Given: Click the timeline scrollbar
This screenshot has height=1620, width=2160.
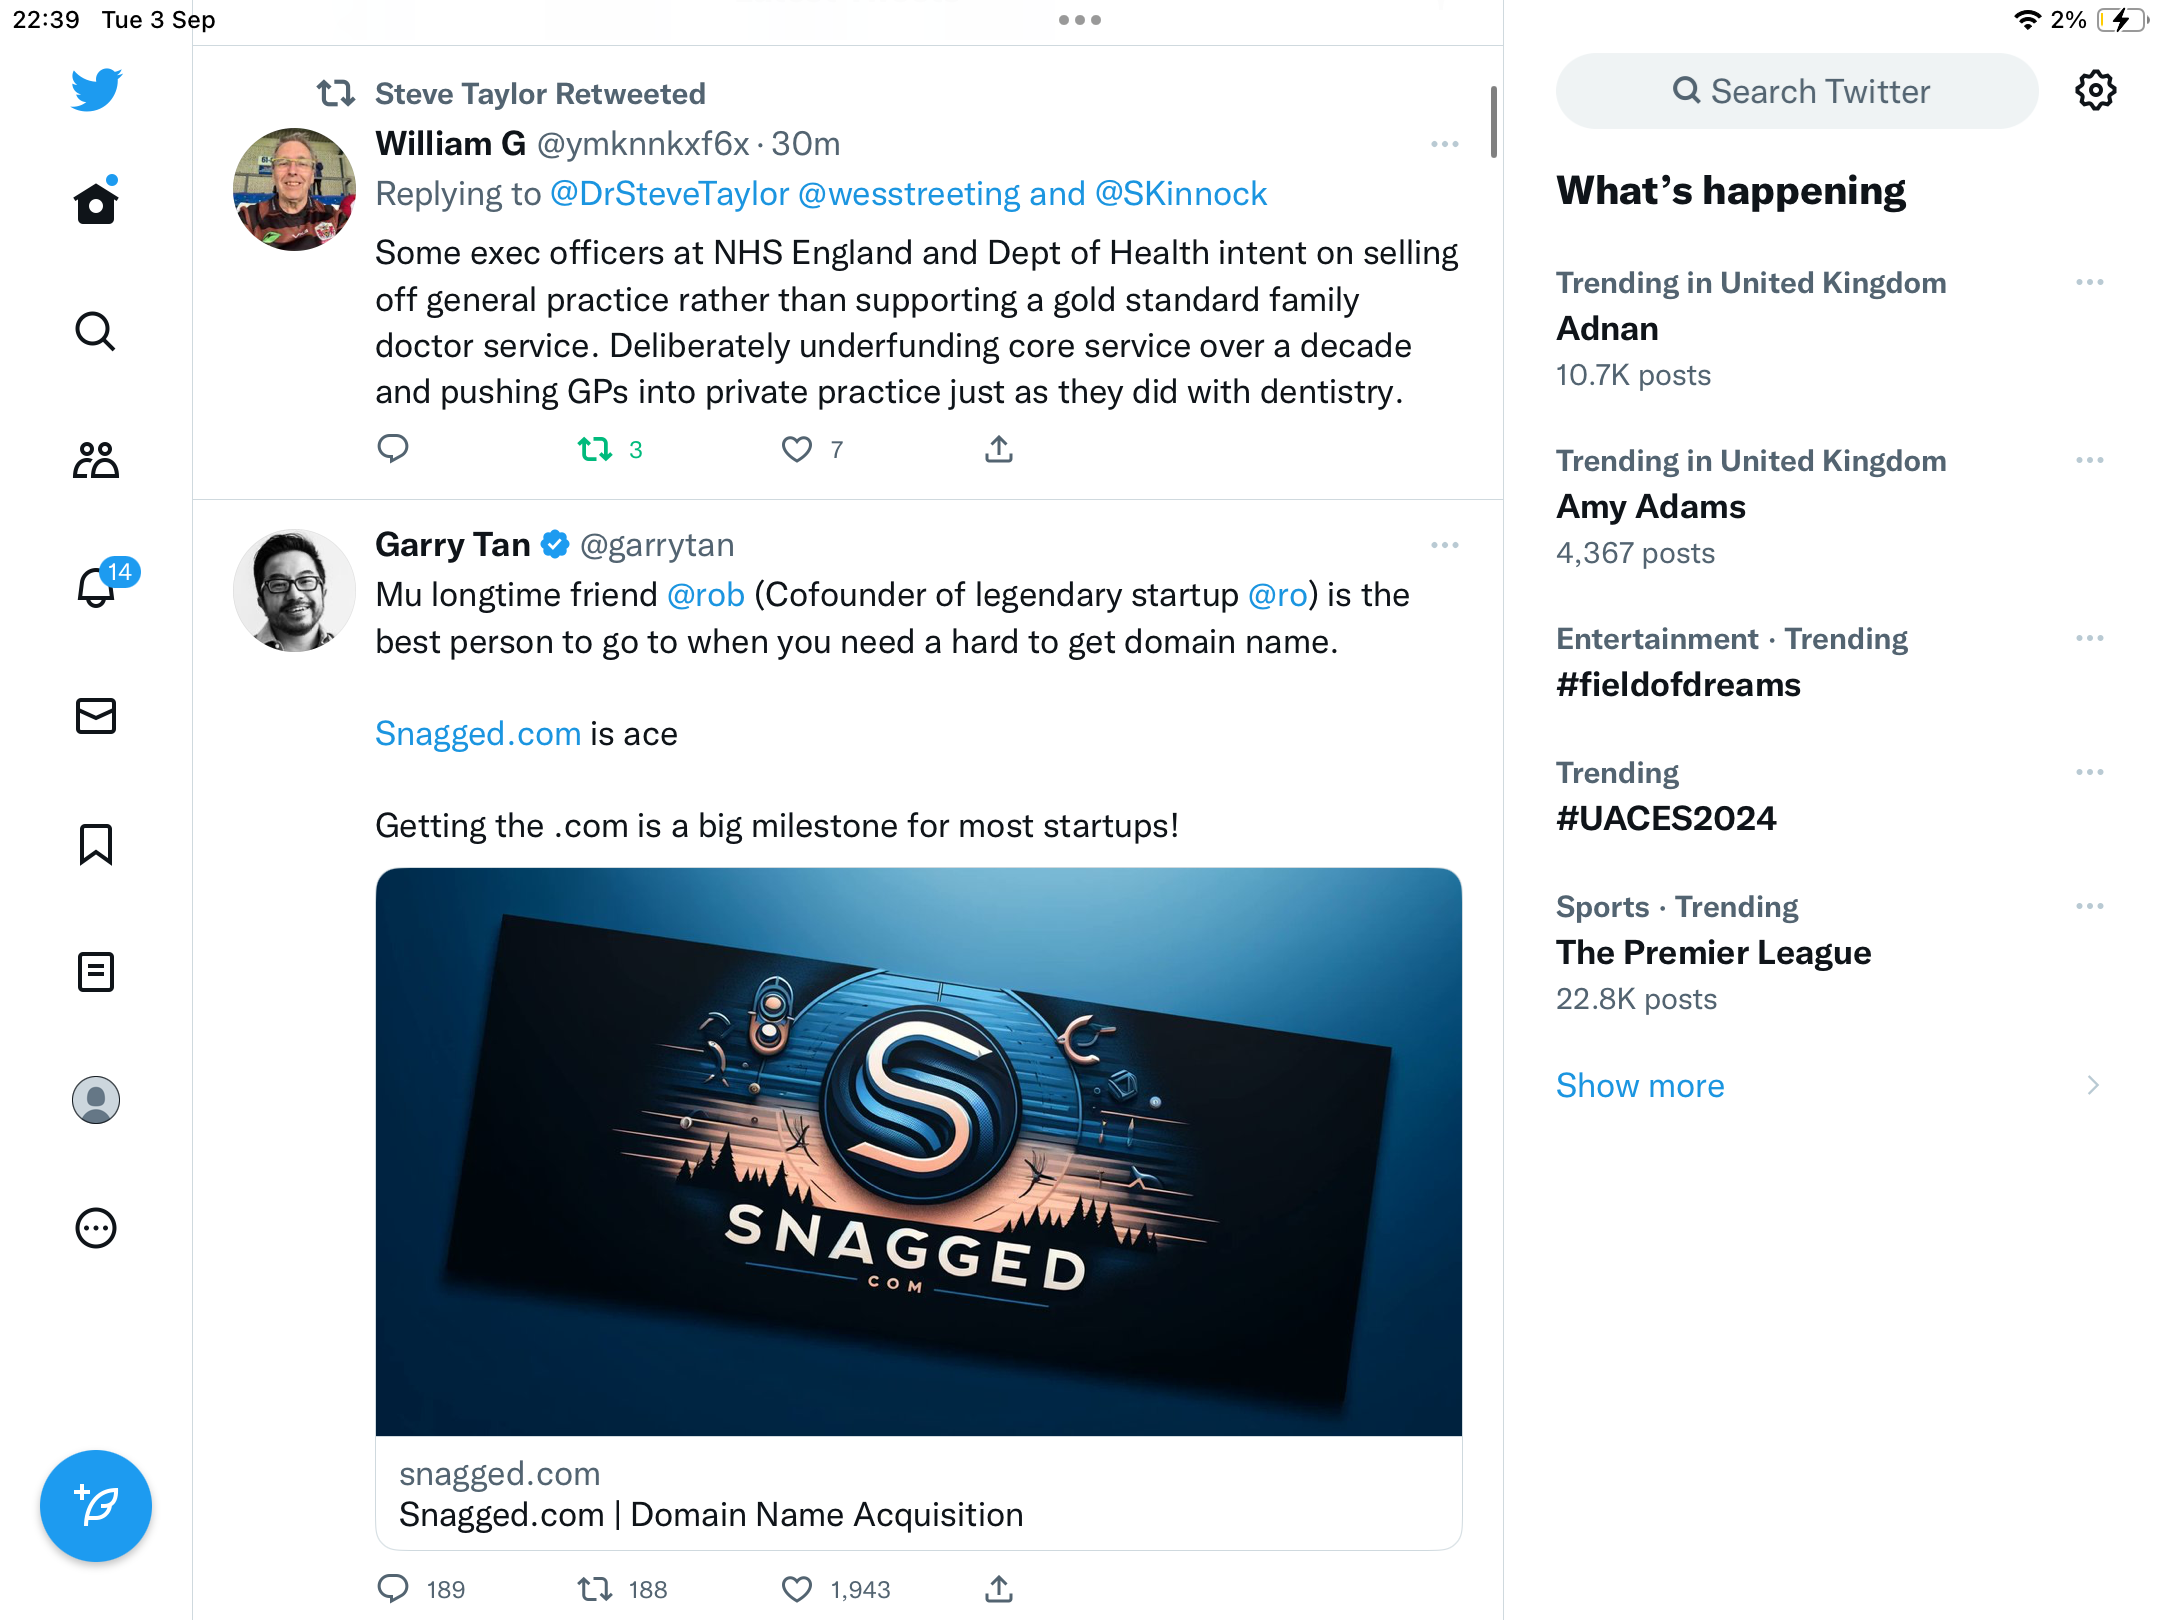Looking at the screenshot, I should click(x=1493, y=122).
